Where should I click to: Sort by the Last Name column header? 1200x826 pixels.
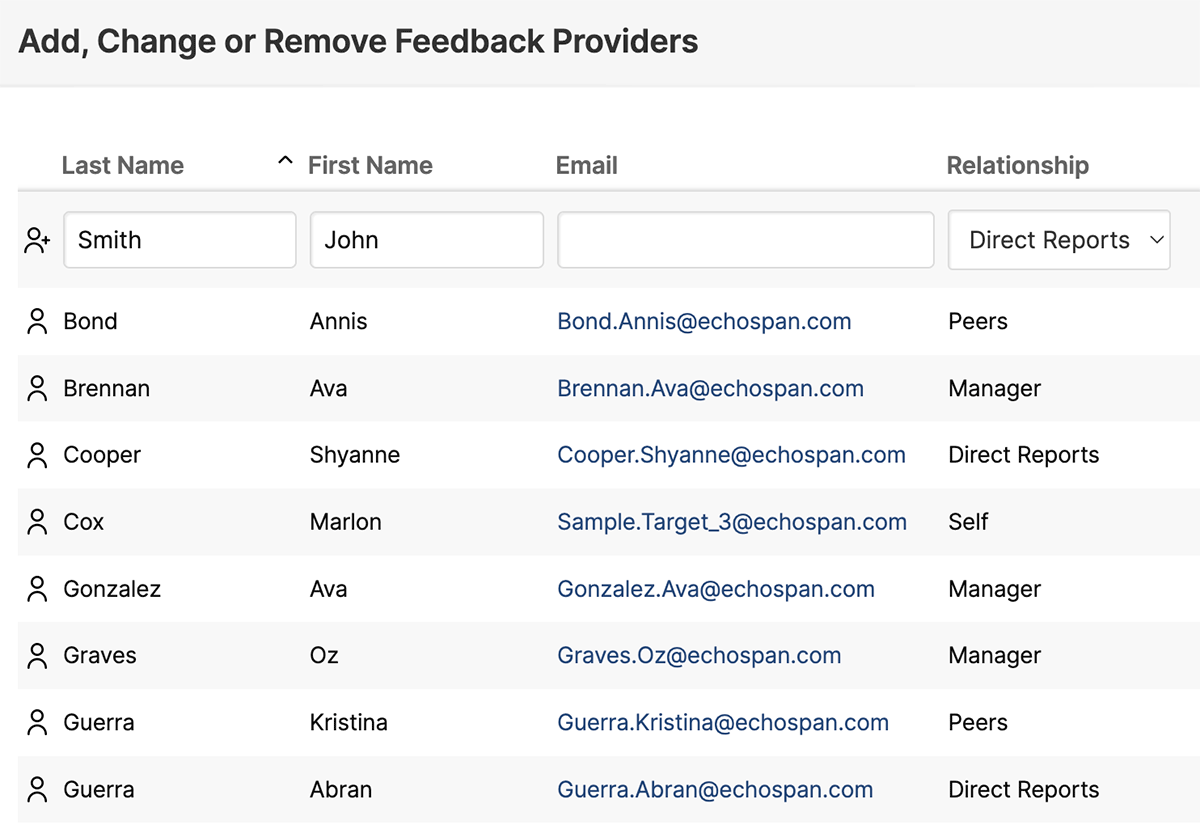123,165
